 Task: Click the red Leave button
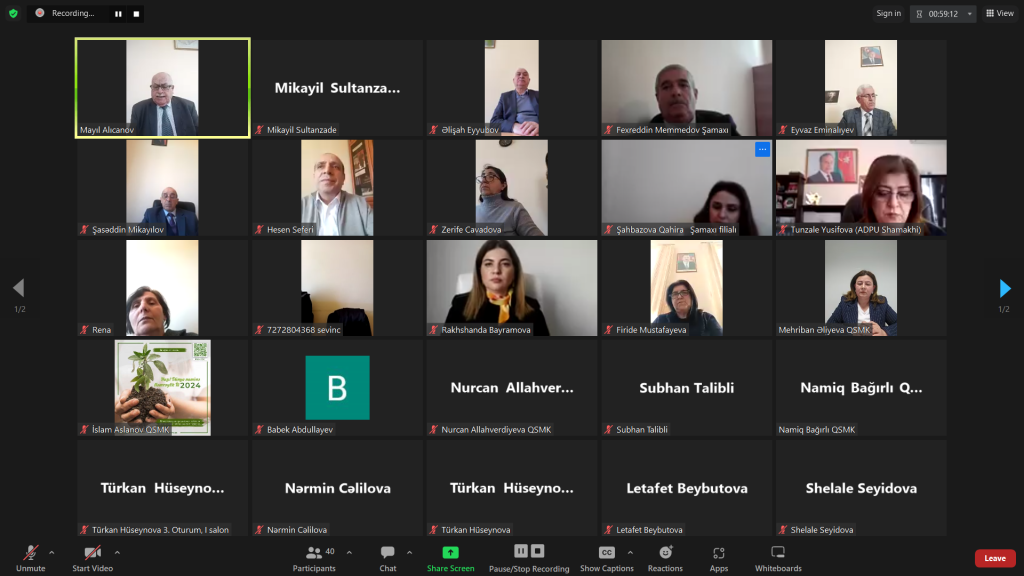(995, 558)
